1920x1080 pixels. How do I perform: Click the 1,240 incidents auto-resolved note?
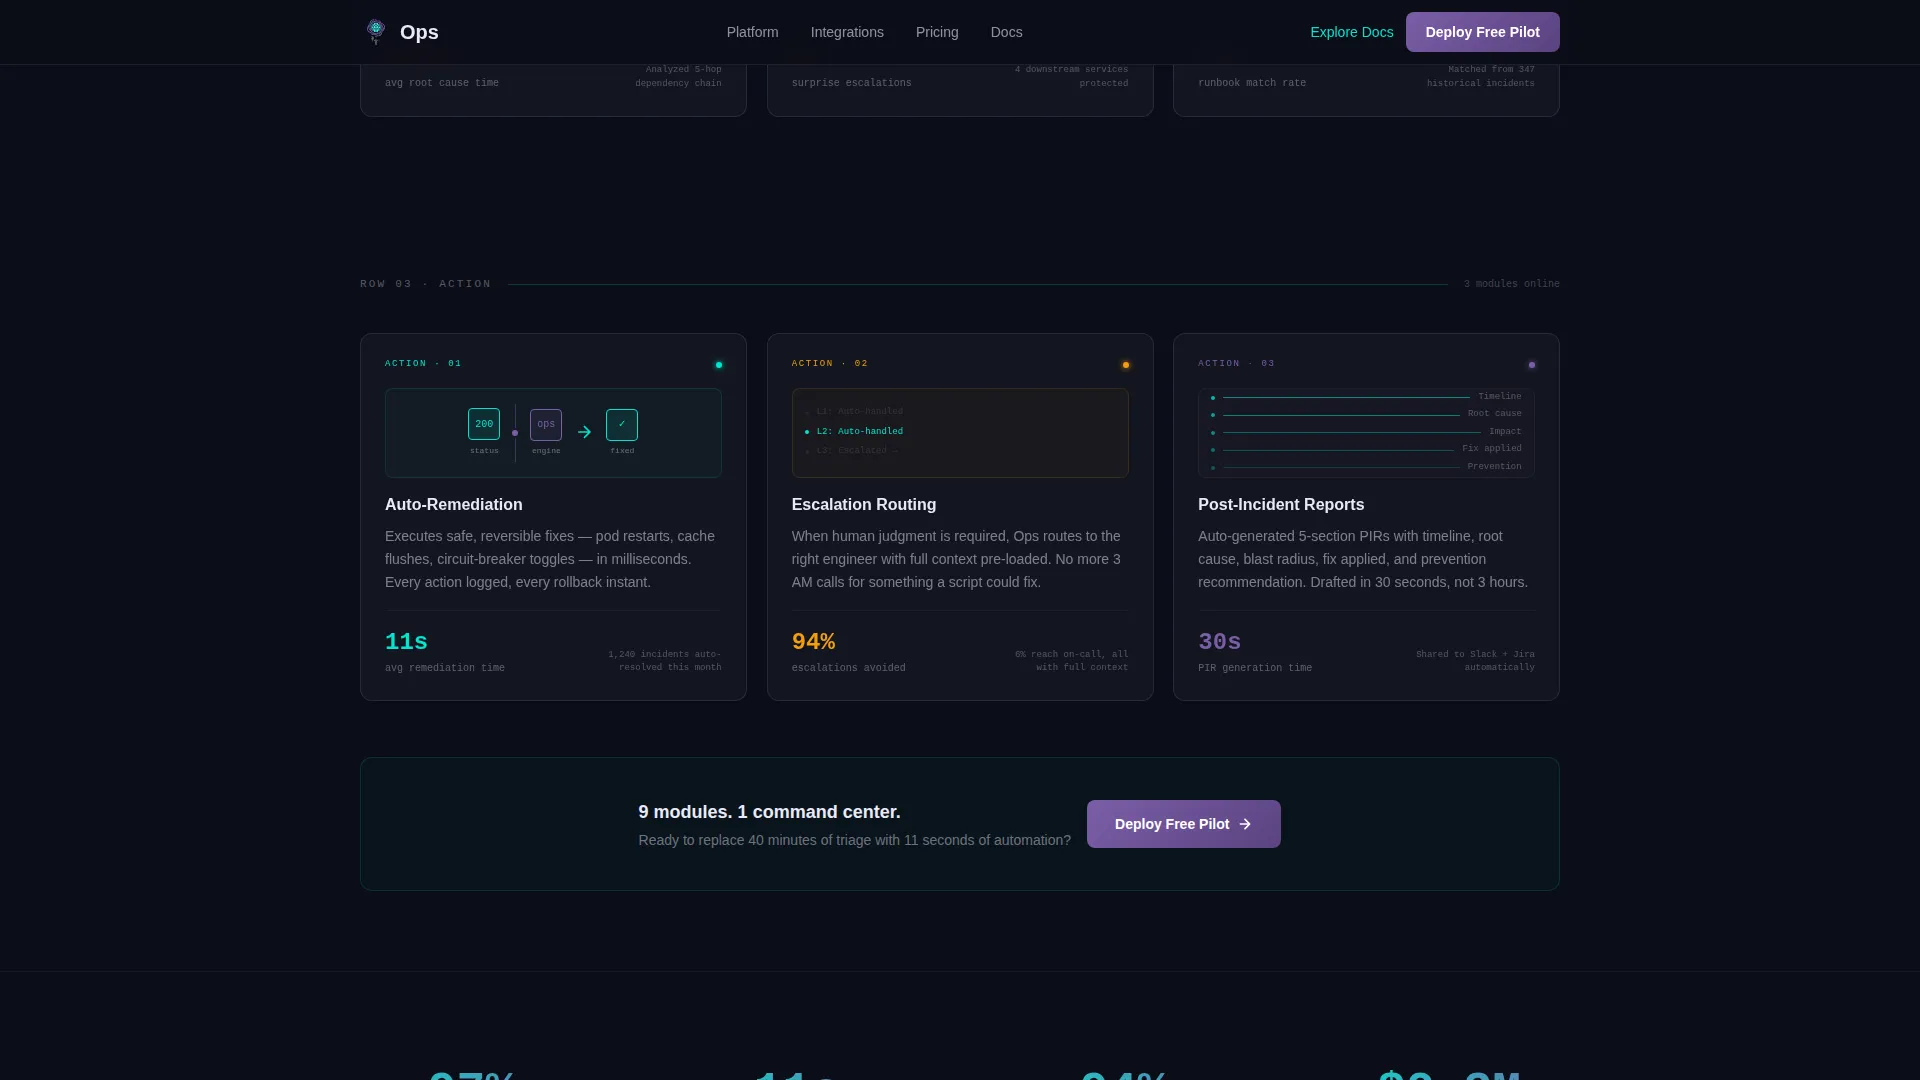[664, 661]
